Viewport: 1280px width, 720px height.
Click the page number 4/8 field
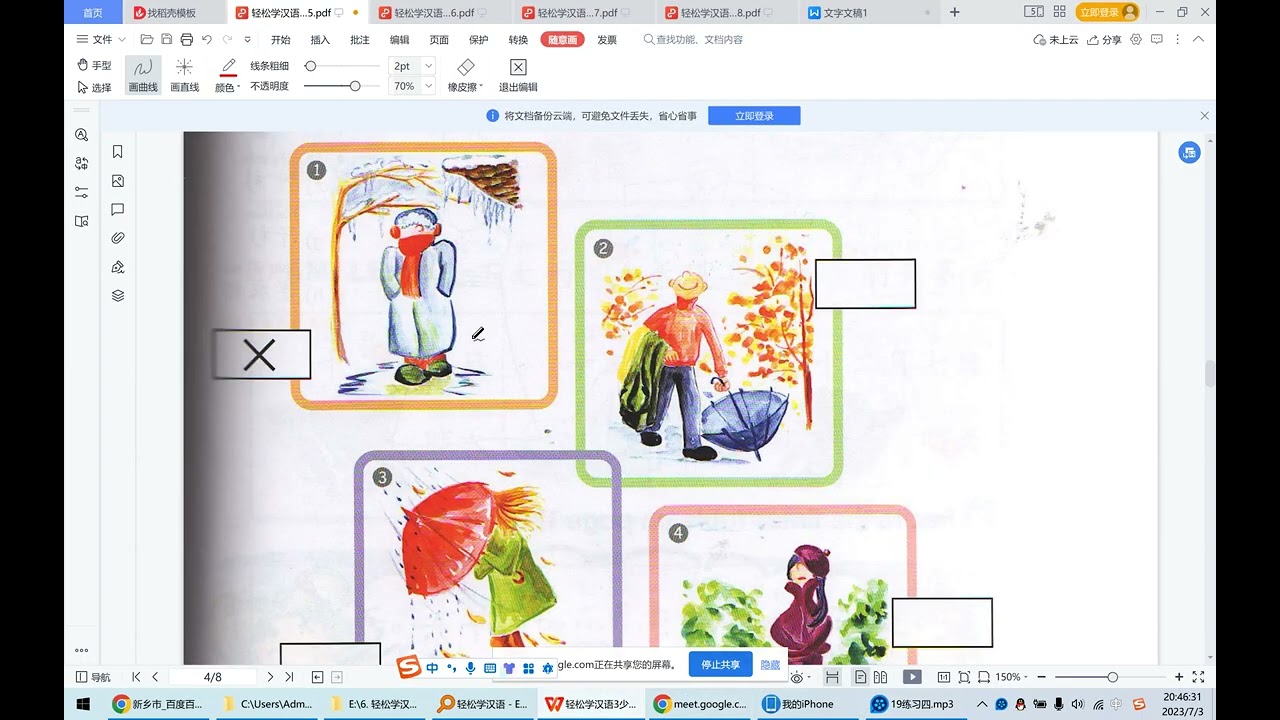[213, 677]
